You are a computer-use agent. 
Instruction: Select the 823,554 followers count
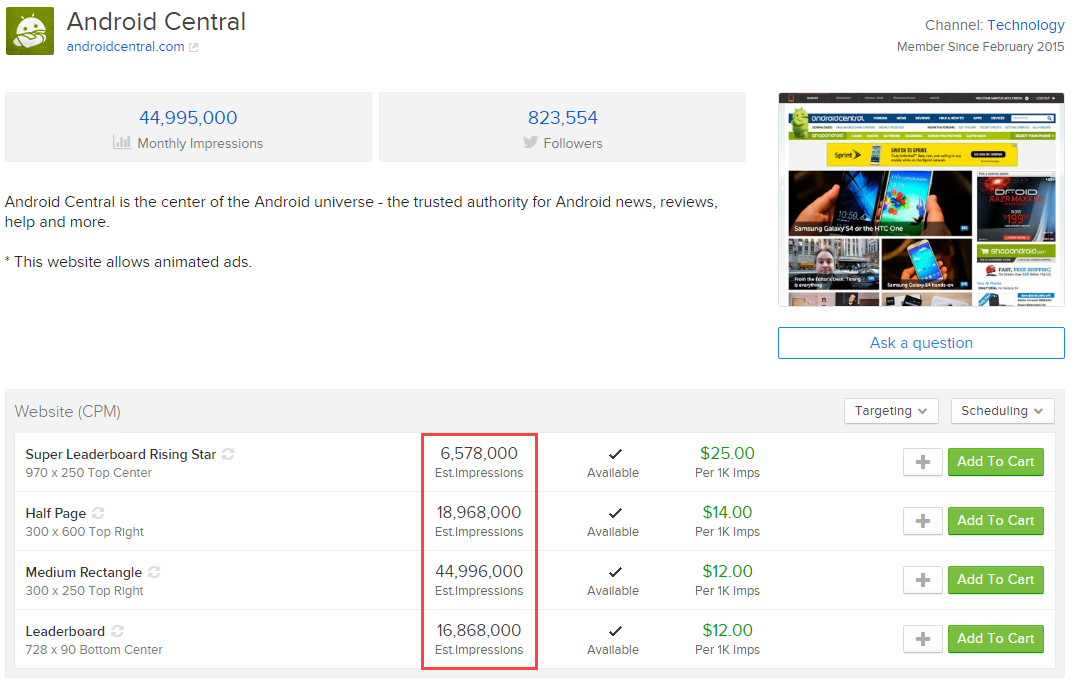[563, 118]
